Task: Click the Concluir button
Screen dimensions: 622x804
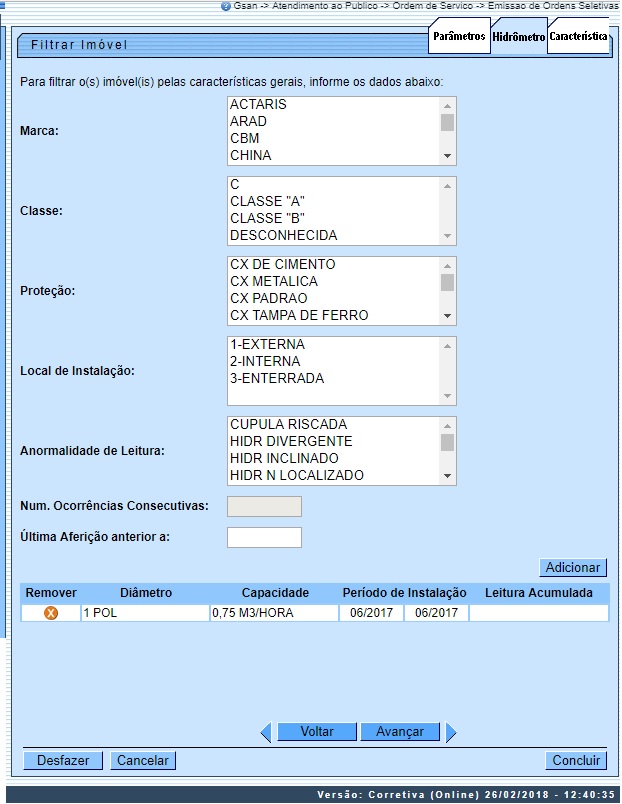Action: click(x=576, y=761)
